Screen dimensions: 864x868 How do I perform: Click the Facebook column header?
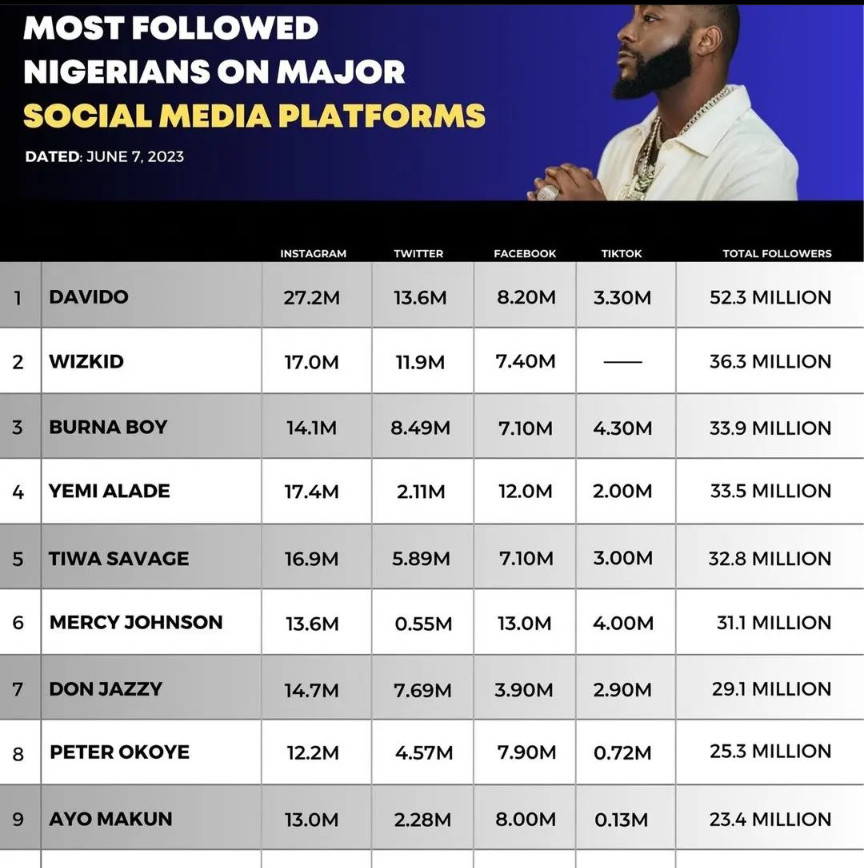pos(525,254)
